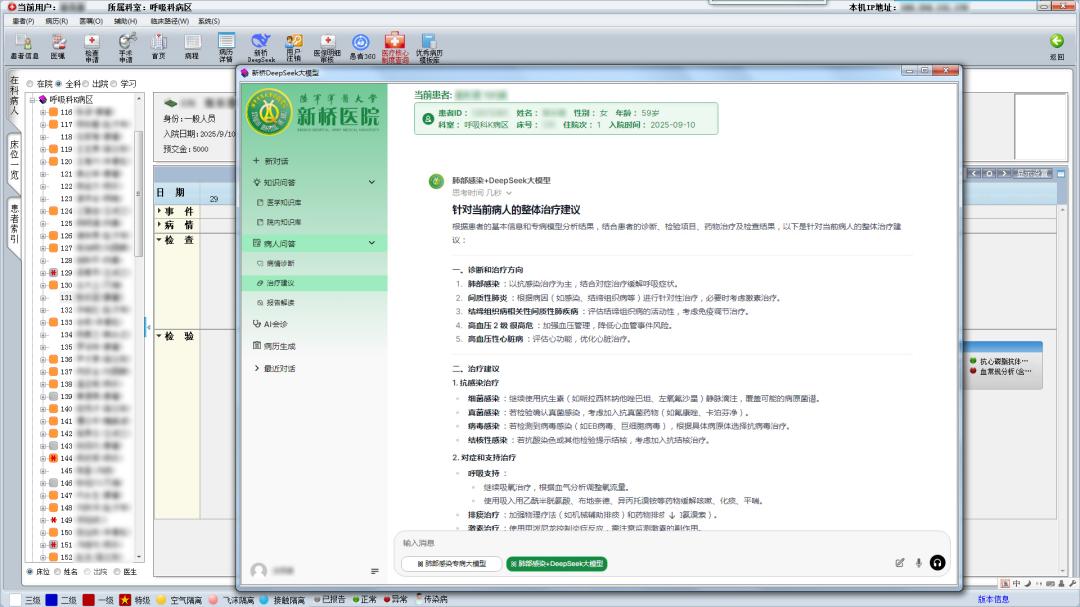Select 姓名 sort radio button
The height and width of the screenshot is (607, 1080).
coord(58,572)
